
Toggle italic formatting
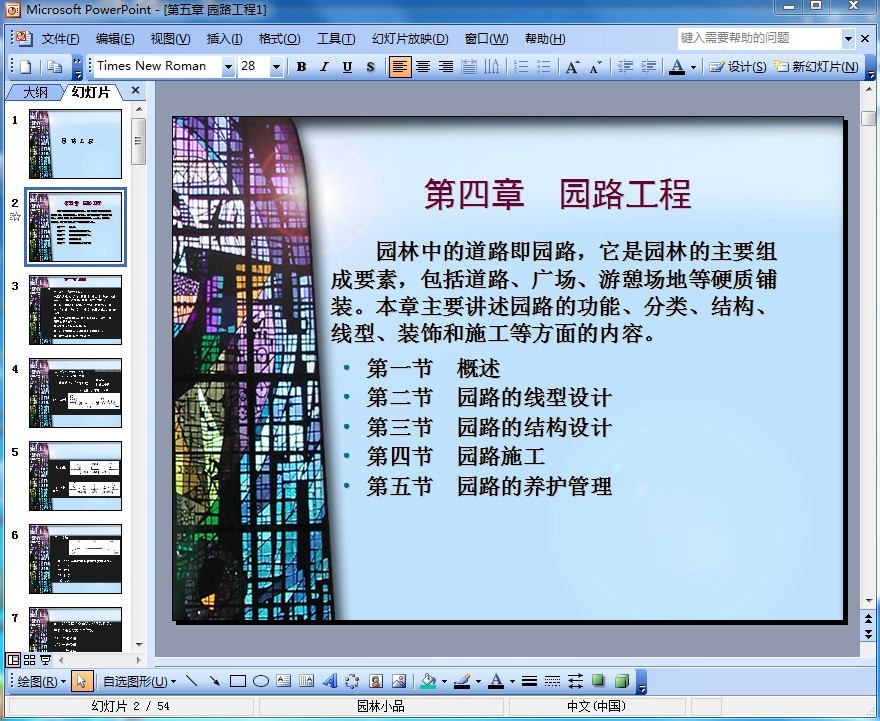(x=324, y=67)
